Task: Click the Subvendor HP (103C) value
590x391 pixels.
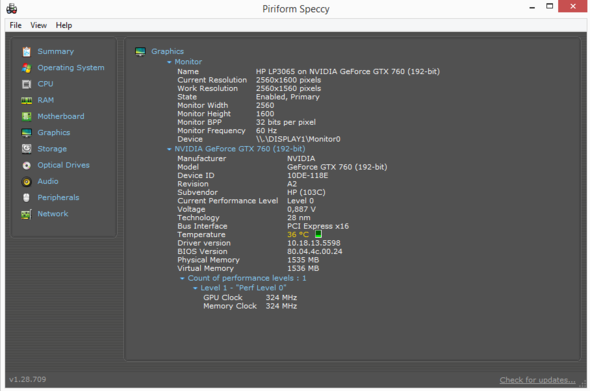Action: pos(306,192)
